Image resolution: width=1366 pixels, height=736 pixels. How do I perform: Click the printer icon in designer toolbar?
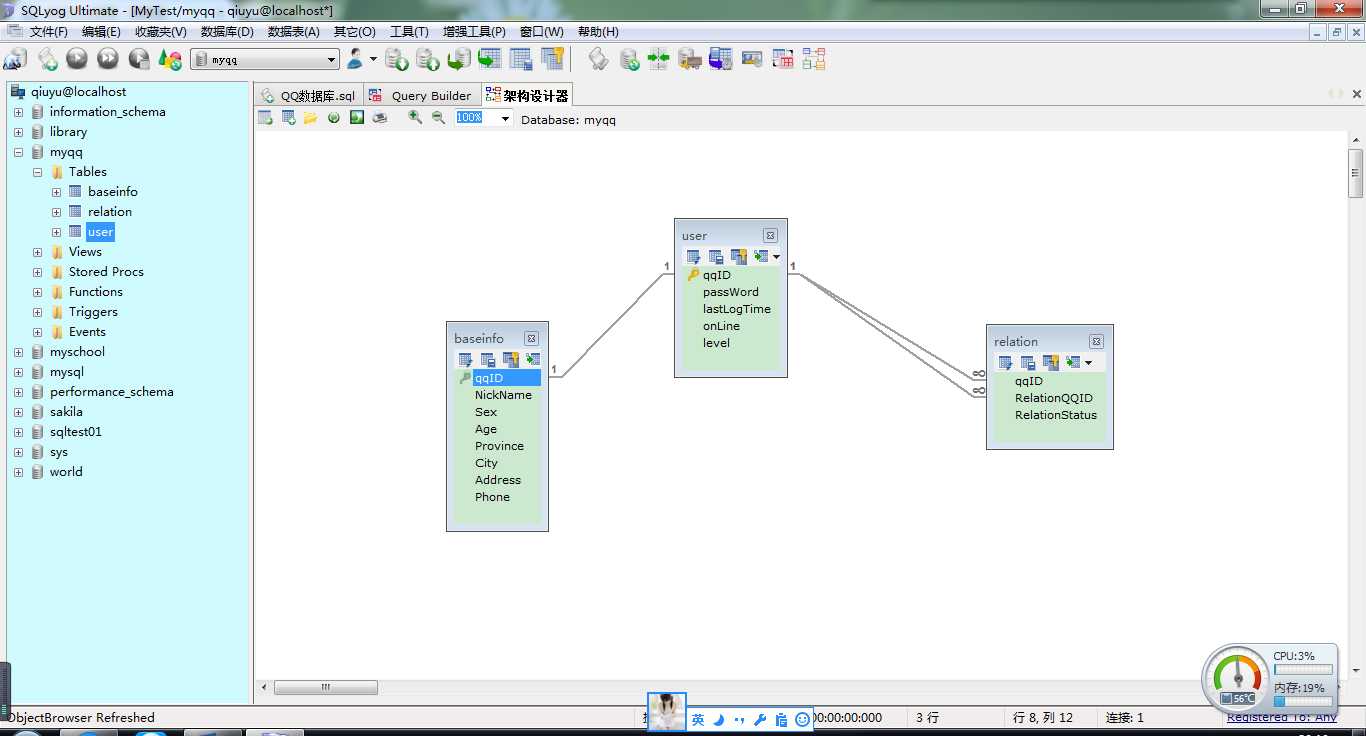(x=380, y=118)
